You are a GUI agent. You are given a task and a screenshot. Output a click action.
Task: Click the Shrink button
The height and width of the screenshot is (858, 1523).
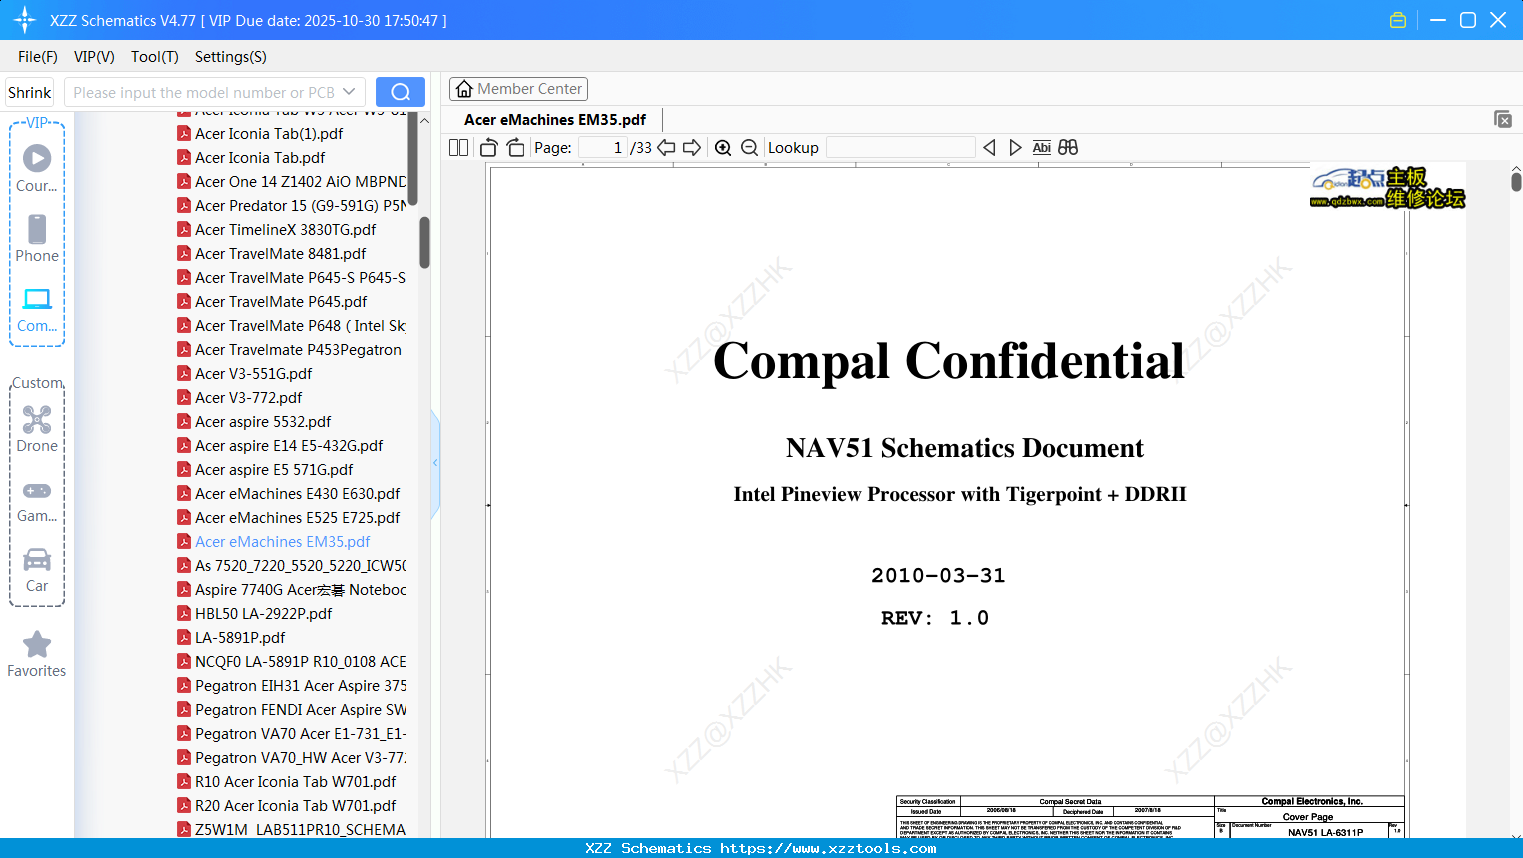click(30, 92)
